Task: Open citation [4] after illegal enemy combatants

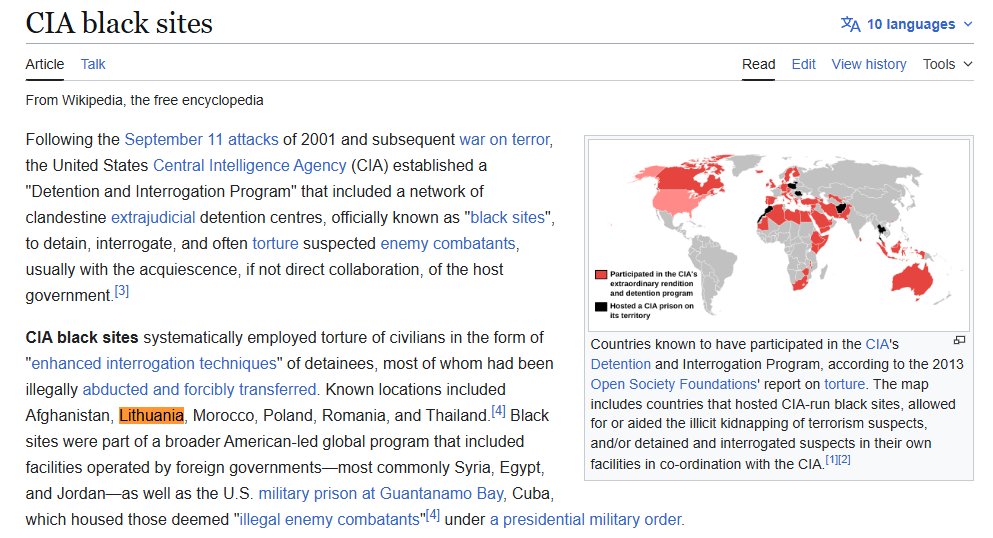Action: click(433, 515)
